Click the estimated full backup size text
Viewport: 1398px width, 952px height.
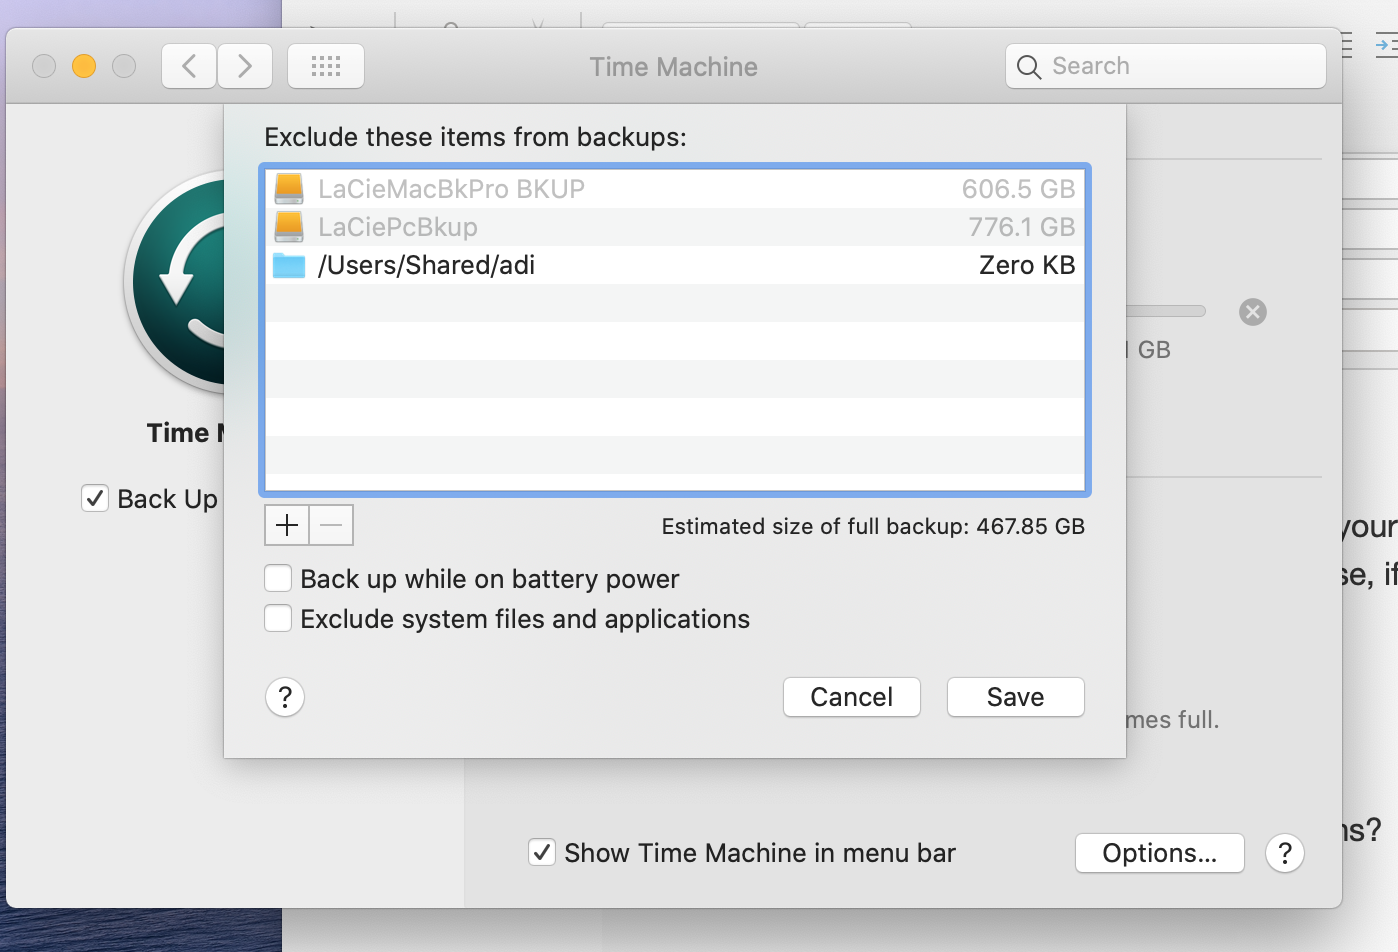pos(873,526)
